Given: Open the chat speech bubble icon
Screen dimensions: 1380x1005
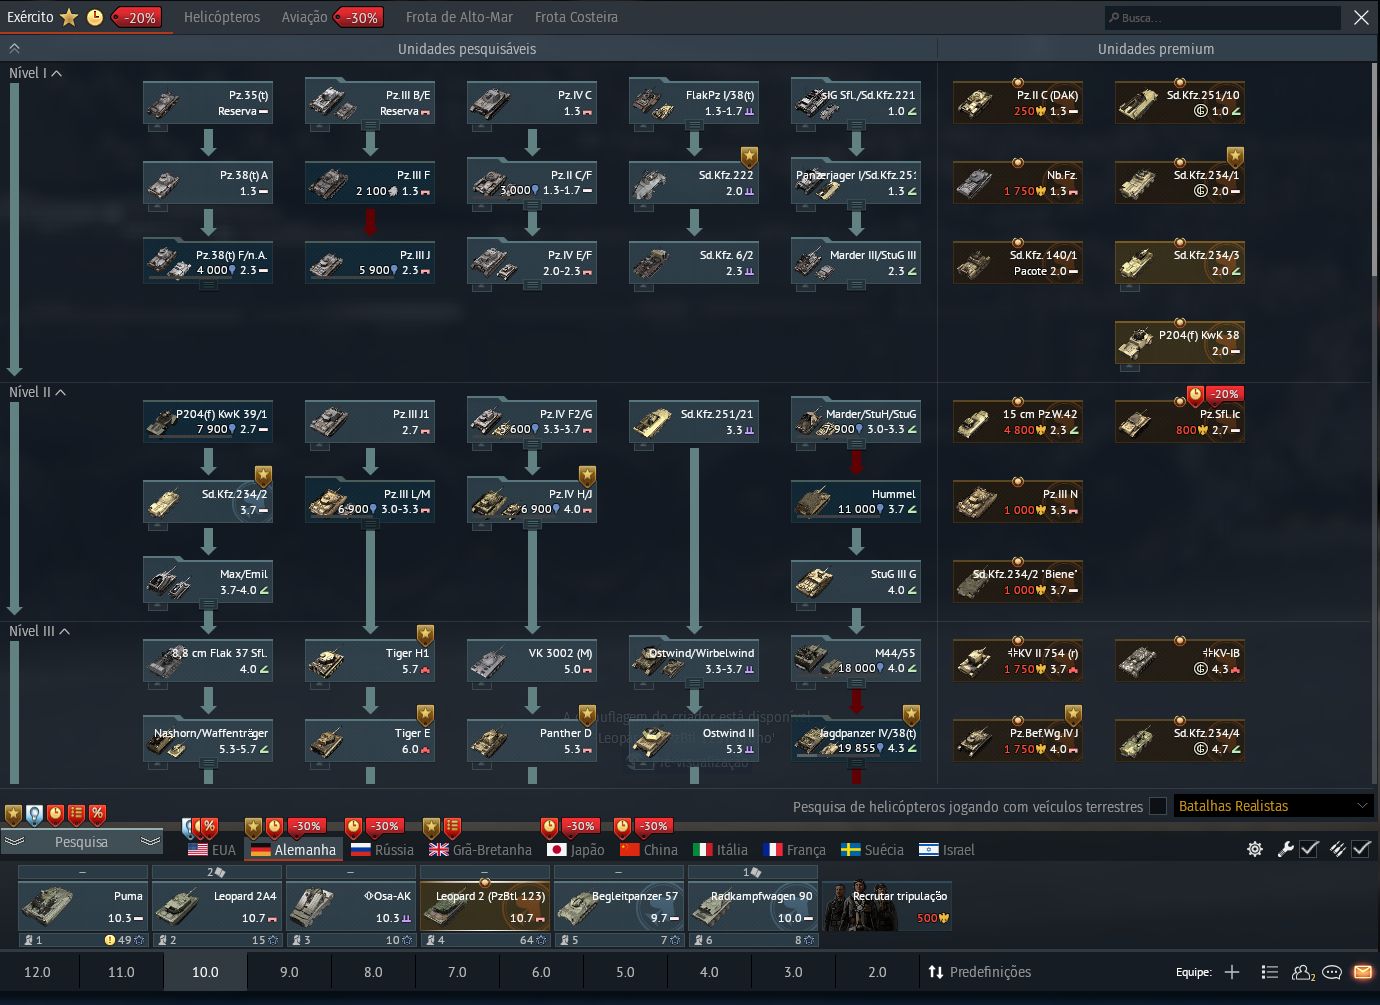Looking at the screenshot, I should click(1332, 972).
